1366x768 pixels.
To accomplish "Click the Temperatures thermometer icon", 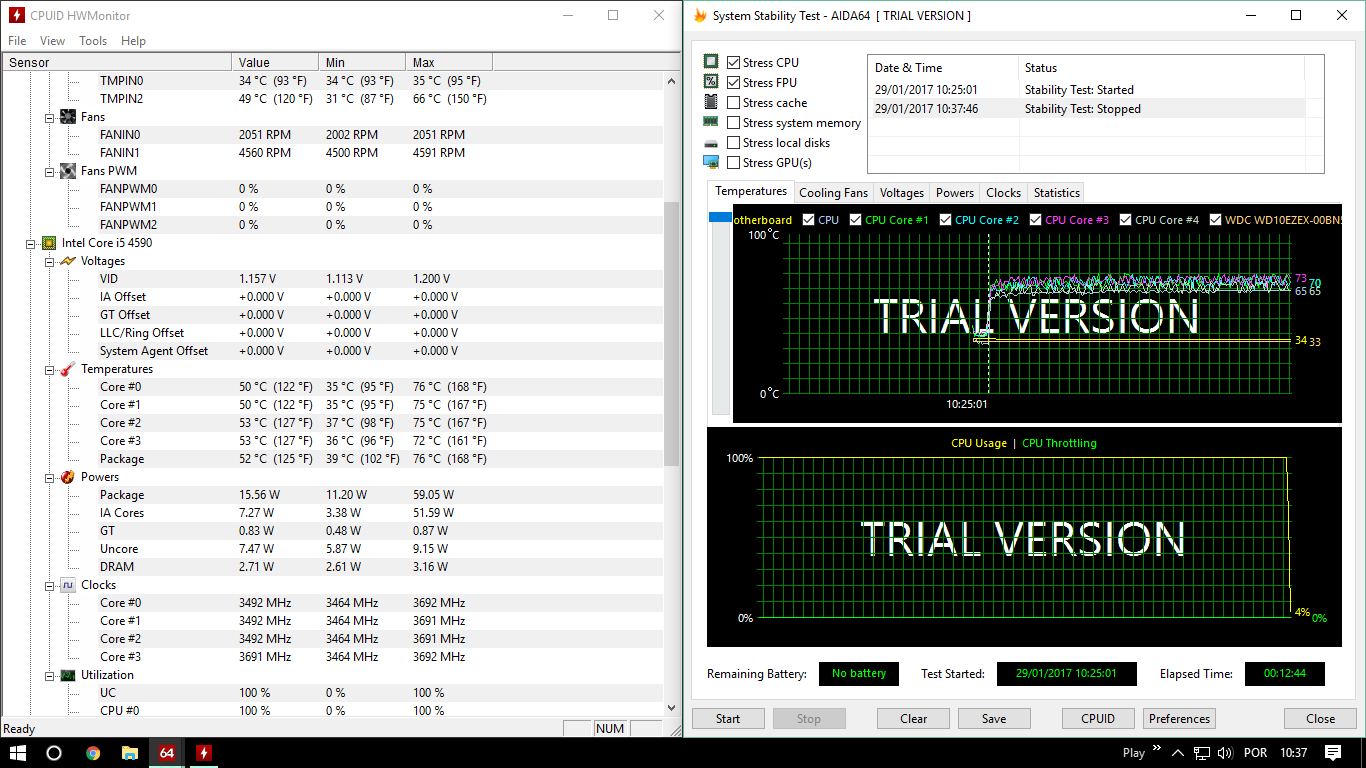I will pos(68,369).
